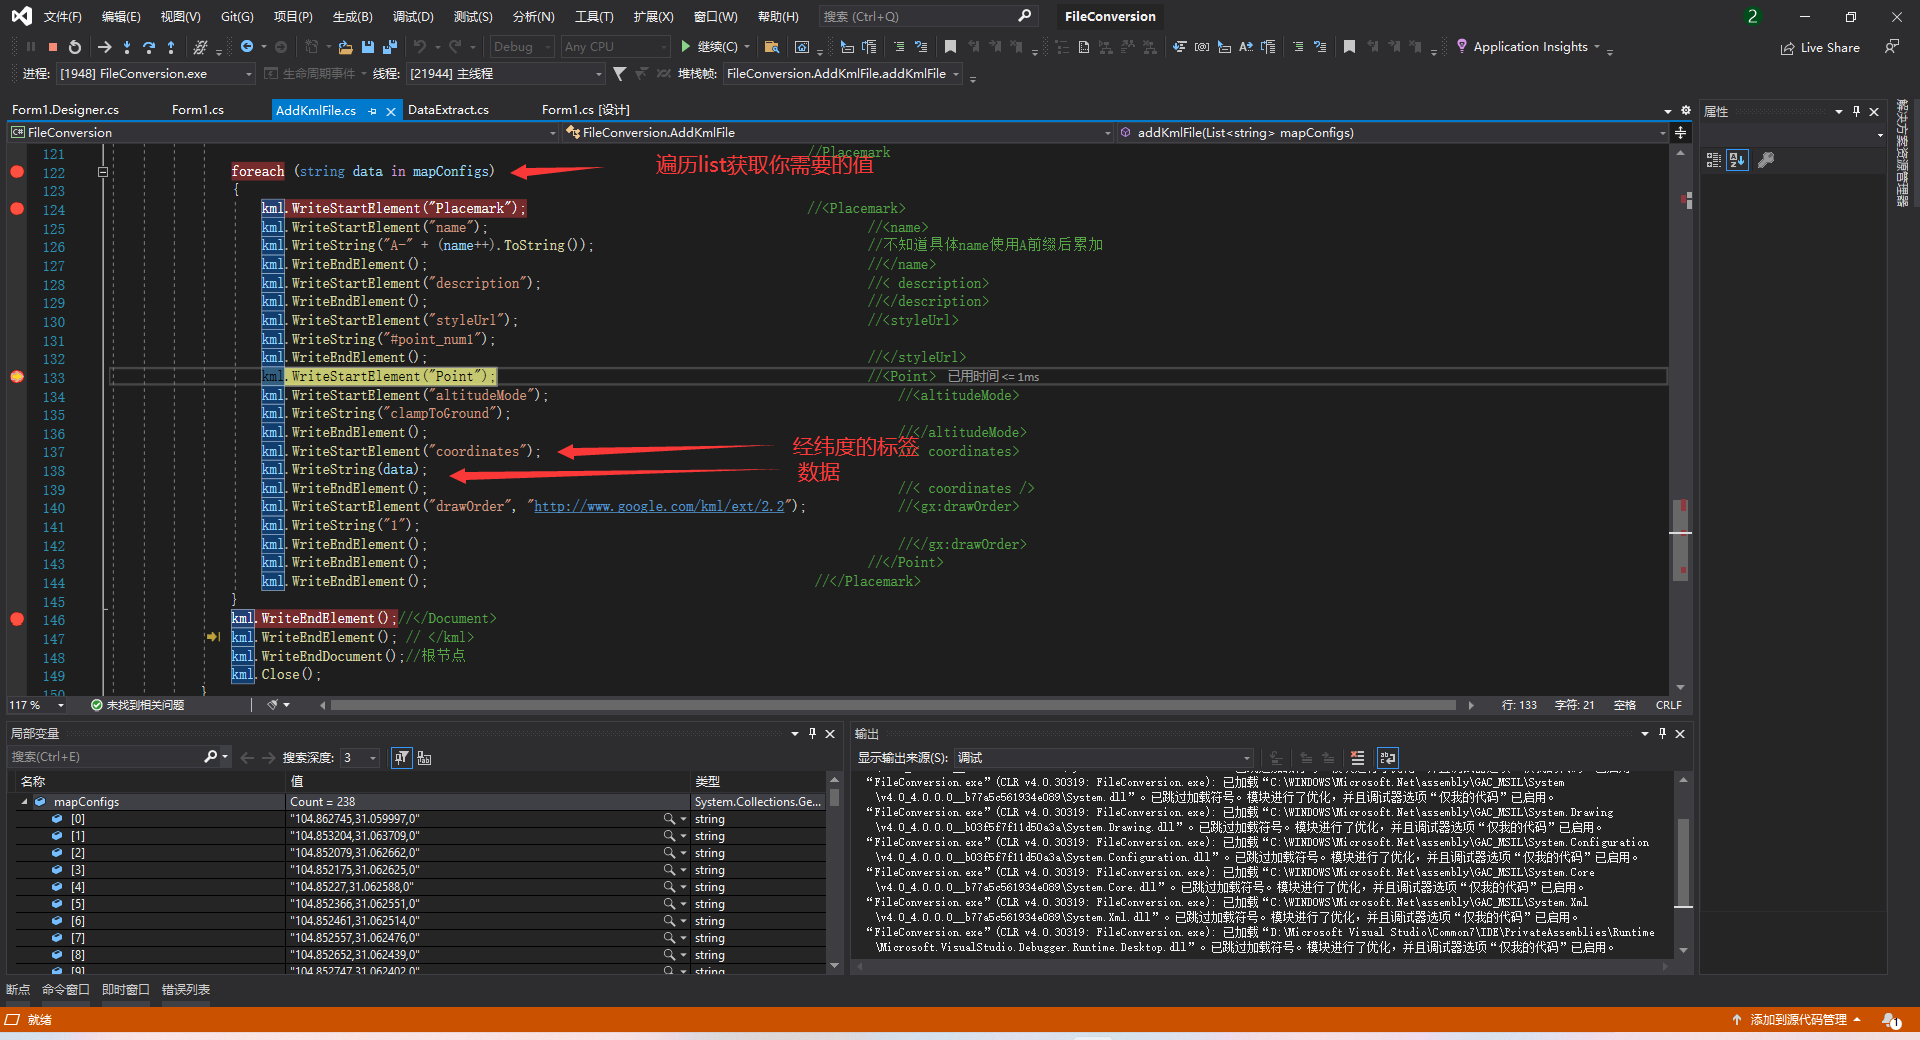This screenshot has height=1040, width=1920.
Task: Toggle the Locals filter pin button
Action: coord(401,758)
